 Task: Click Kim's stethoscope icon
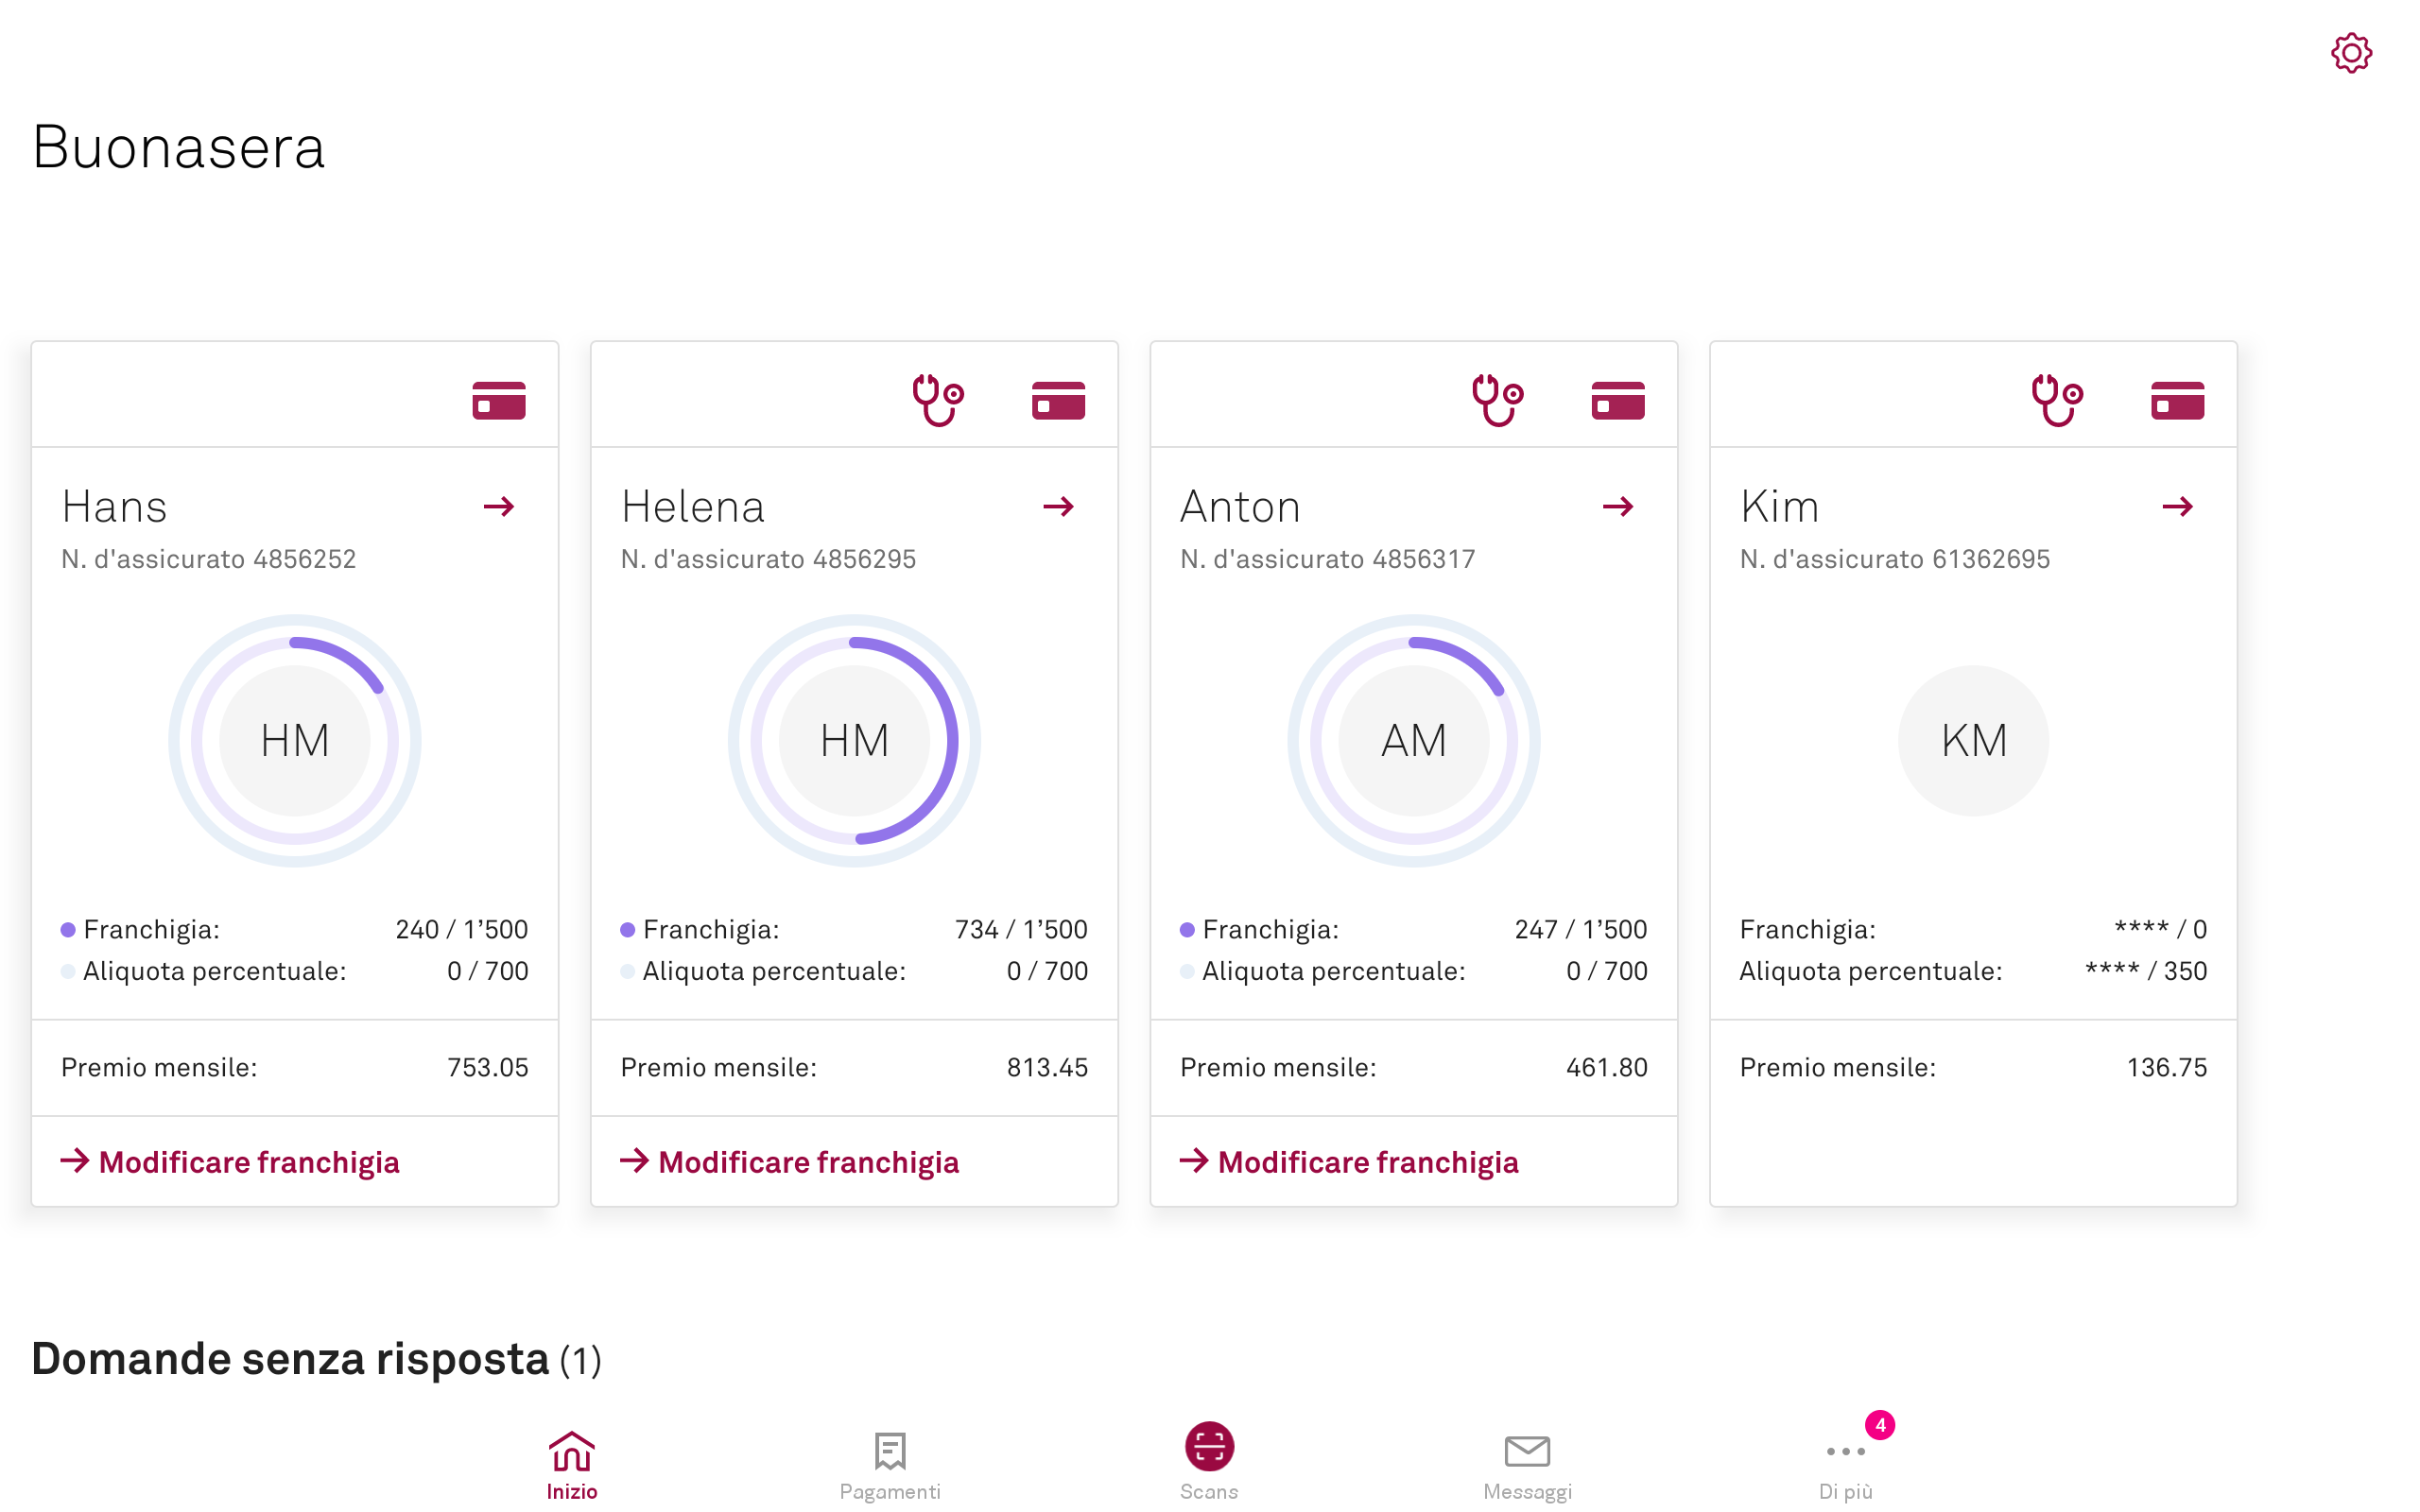click(x=2056, y=400)
